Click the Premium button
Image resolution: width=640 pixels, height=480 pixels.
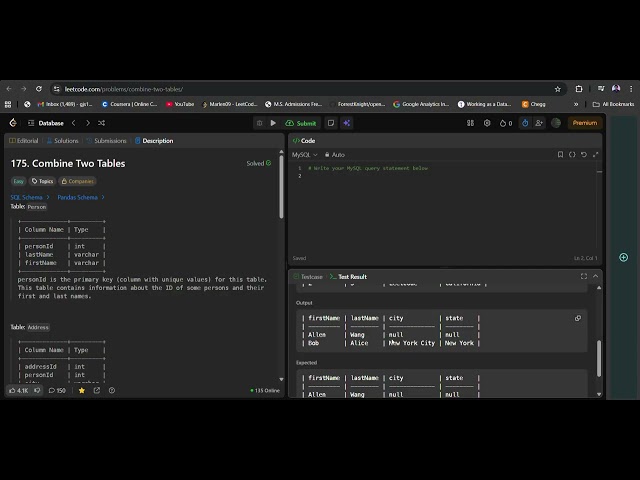coord(584,123)
